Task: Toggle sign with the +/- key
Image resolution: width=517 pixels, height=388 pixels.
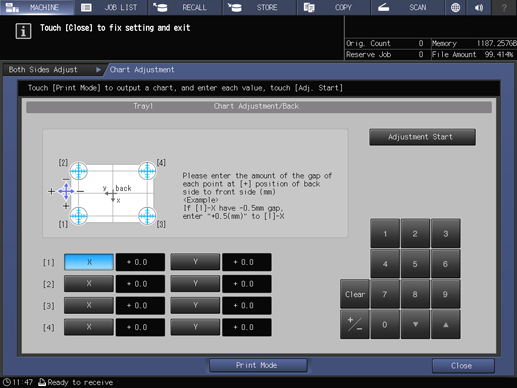Action: (355, 324)
